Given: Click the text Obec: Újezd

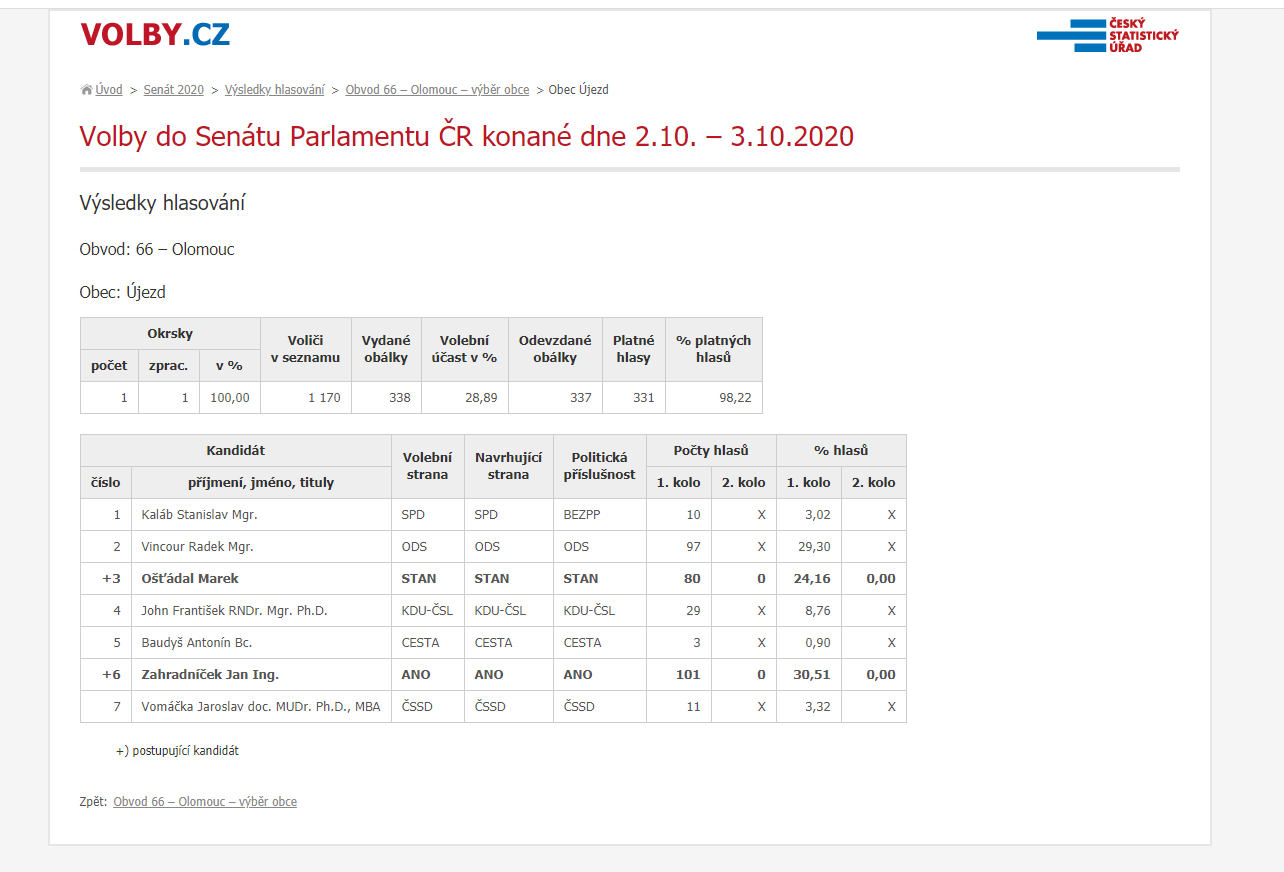Looking at the screenshot, I should (x=123, y=293).
